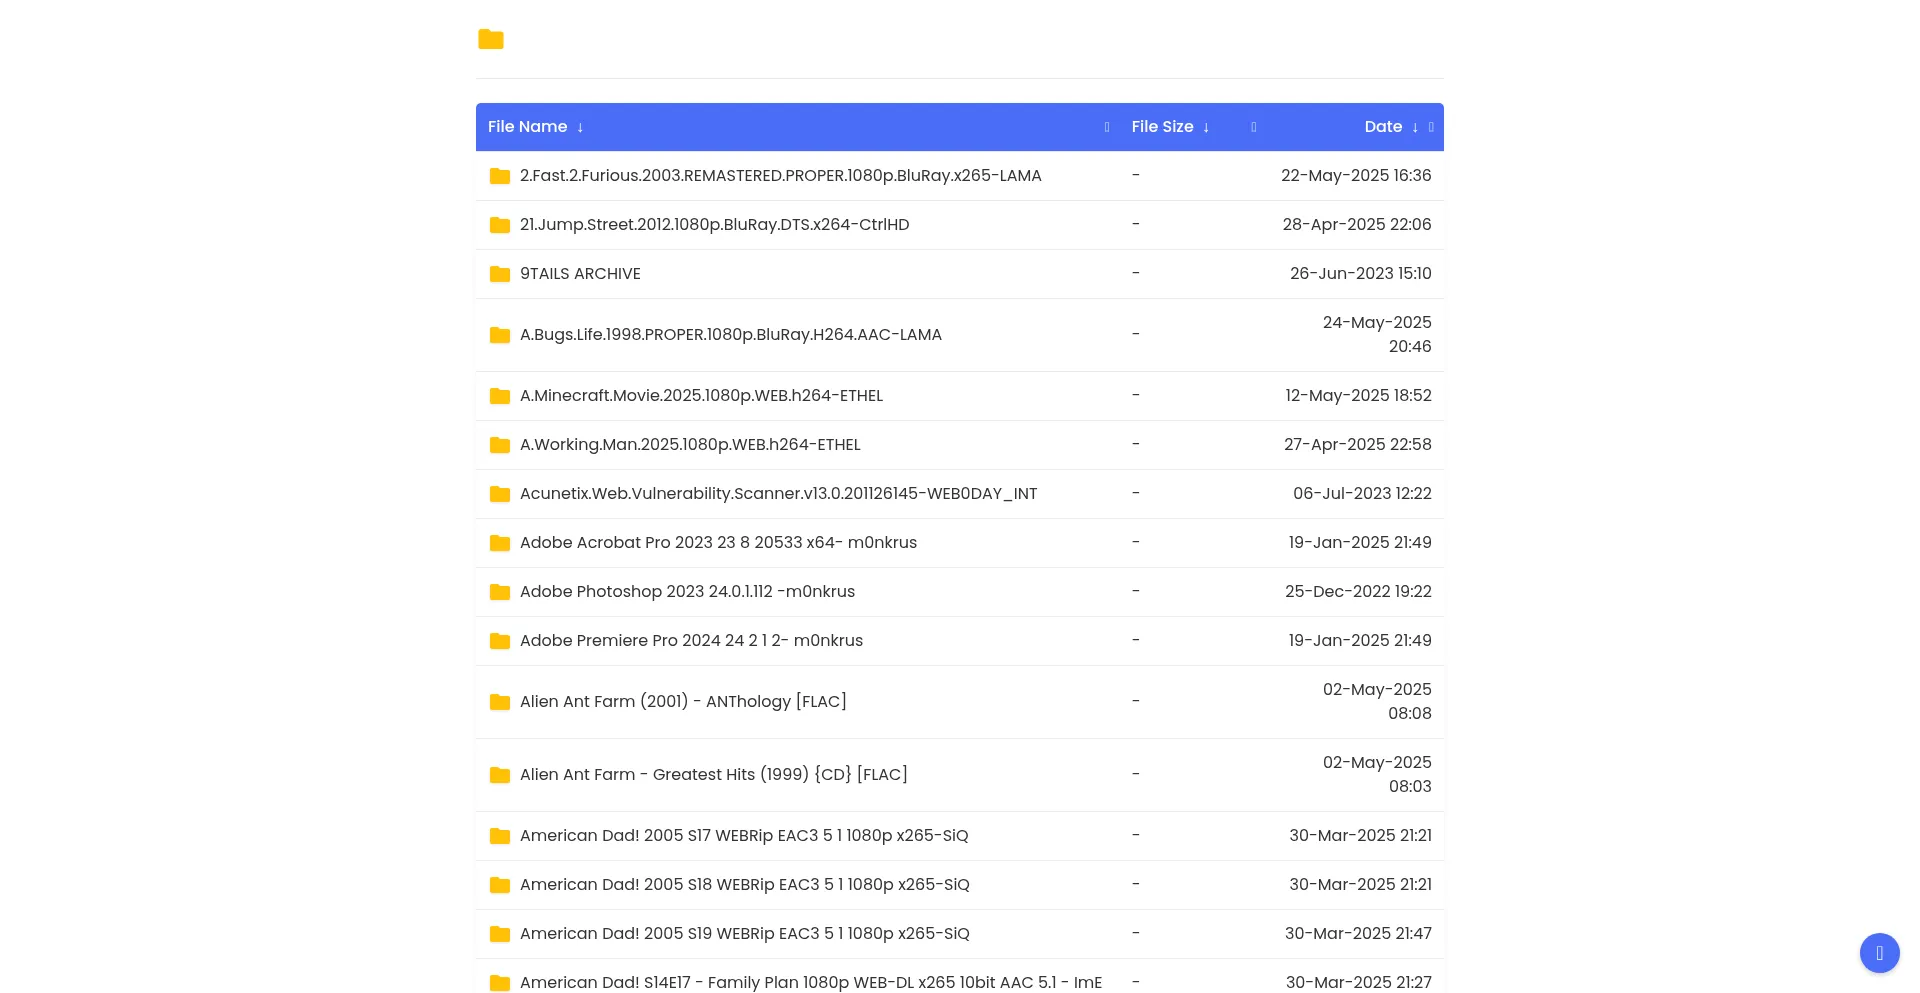
Task: Open the Adobe Premiere Pro 2024 folder
Action: click(x=691, y=640)
